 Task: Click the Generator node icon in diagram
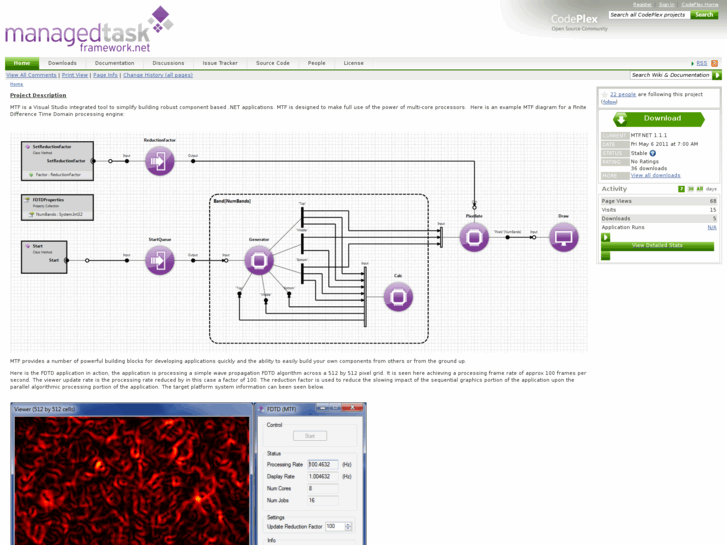pyautogui.click(x=259, y=260)
